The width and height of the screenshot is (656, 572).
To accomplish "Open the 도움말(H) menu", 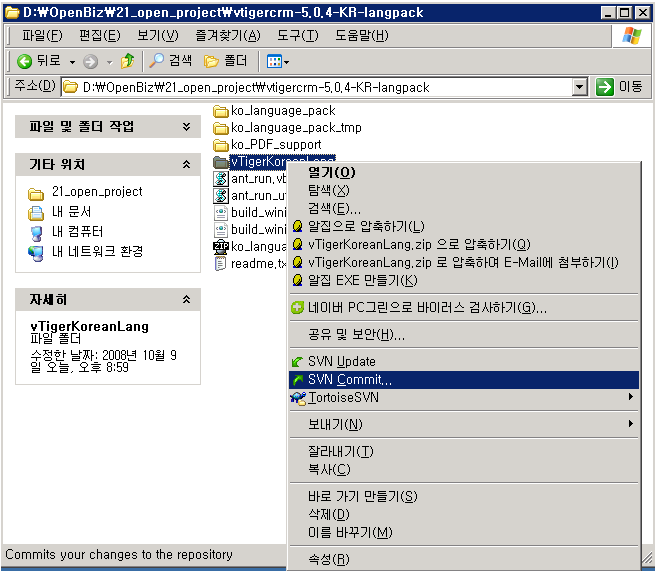I will tap(361, 36).
